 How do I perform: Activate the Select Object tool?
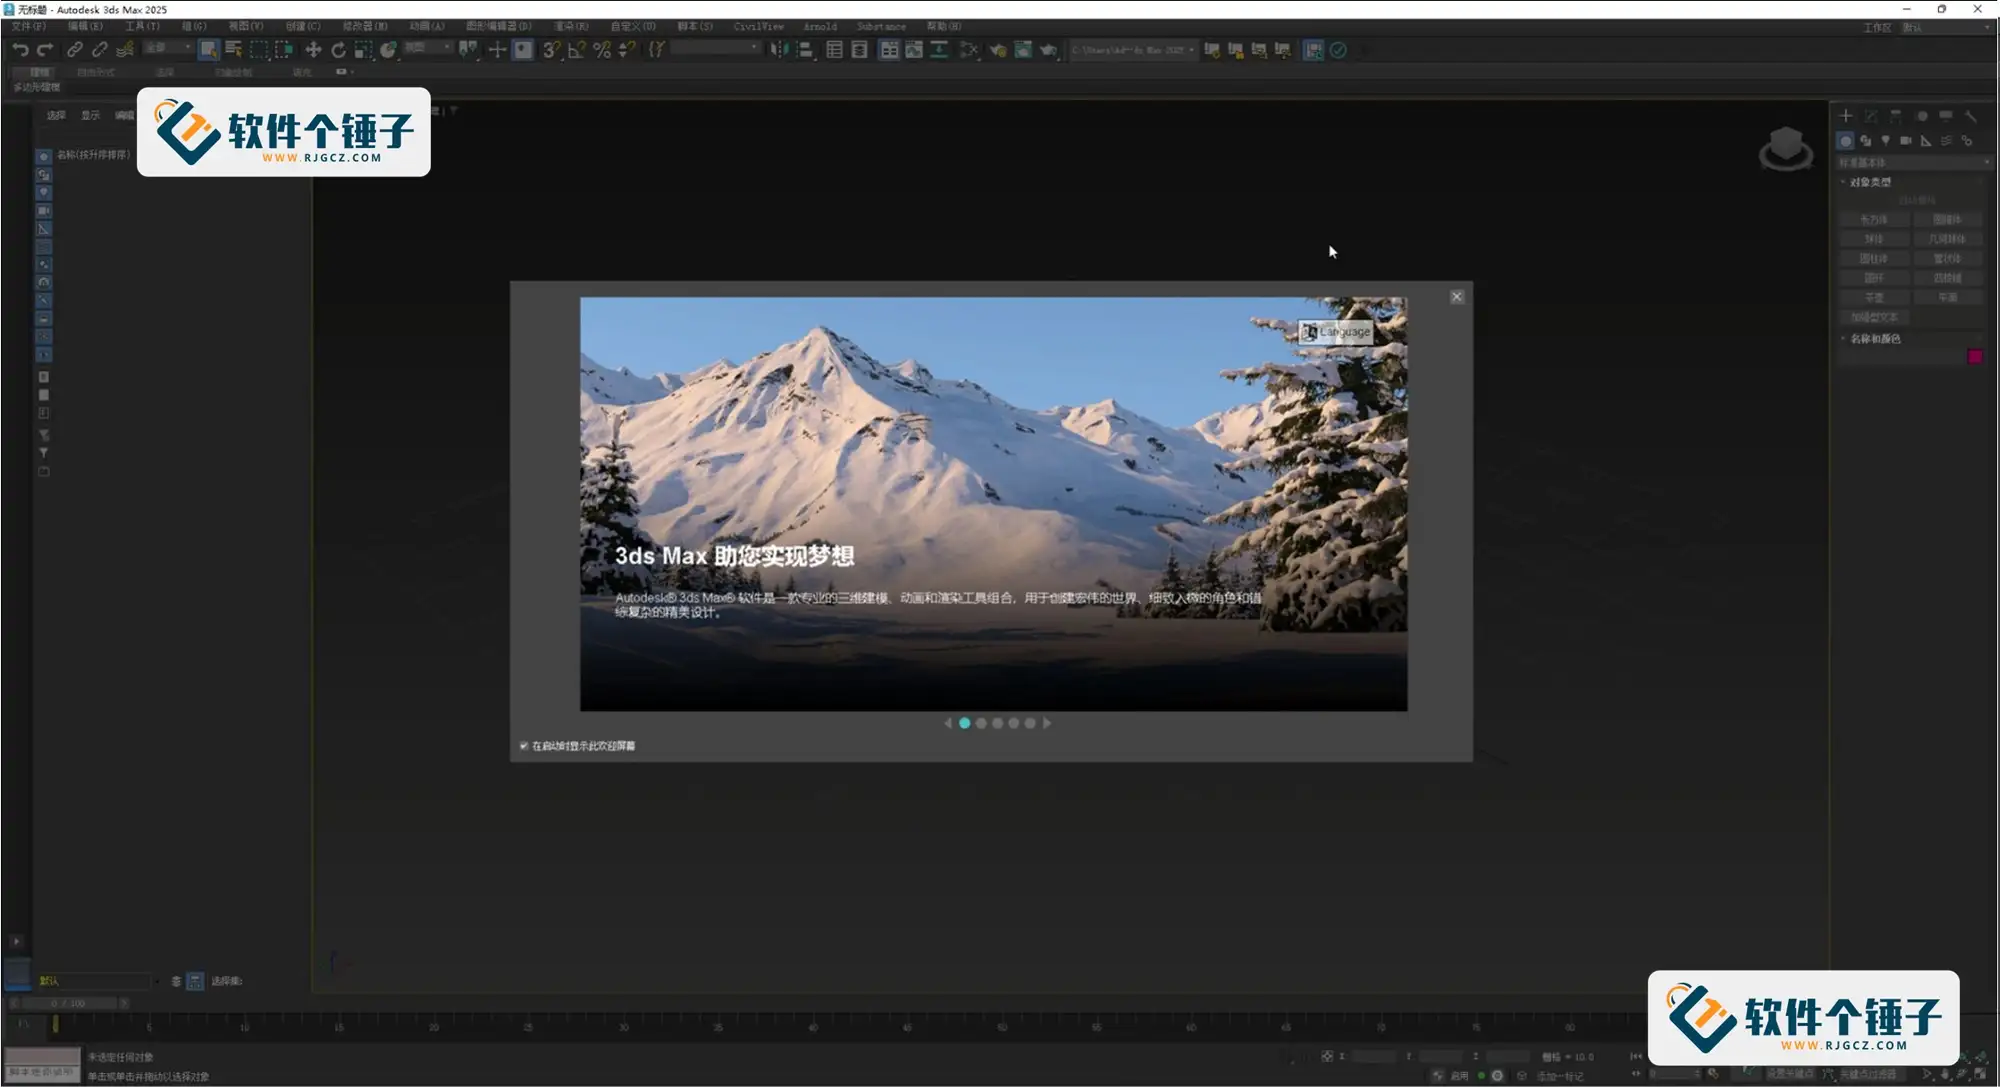click(x=208, y=50)
